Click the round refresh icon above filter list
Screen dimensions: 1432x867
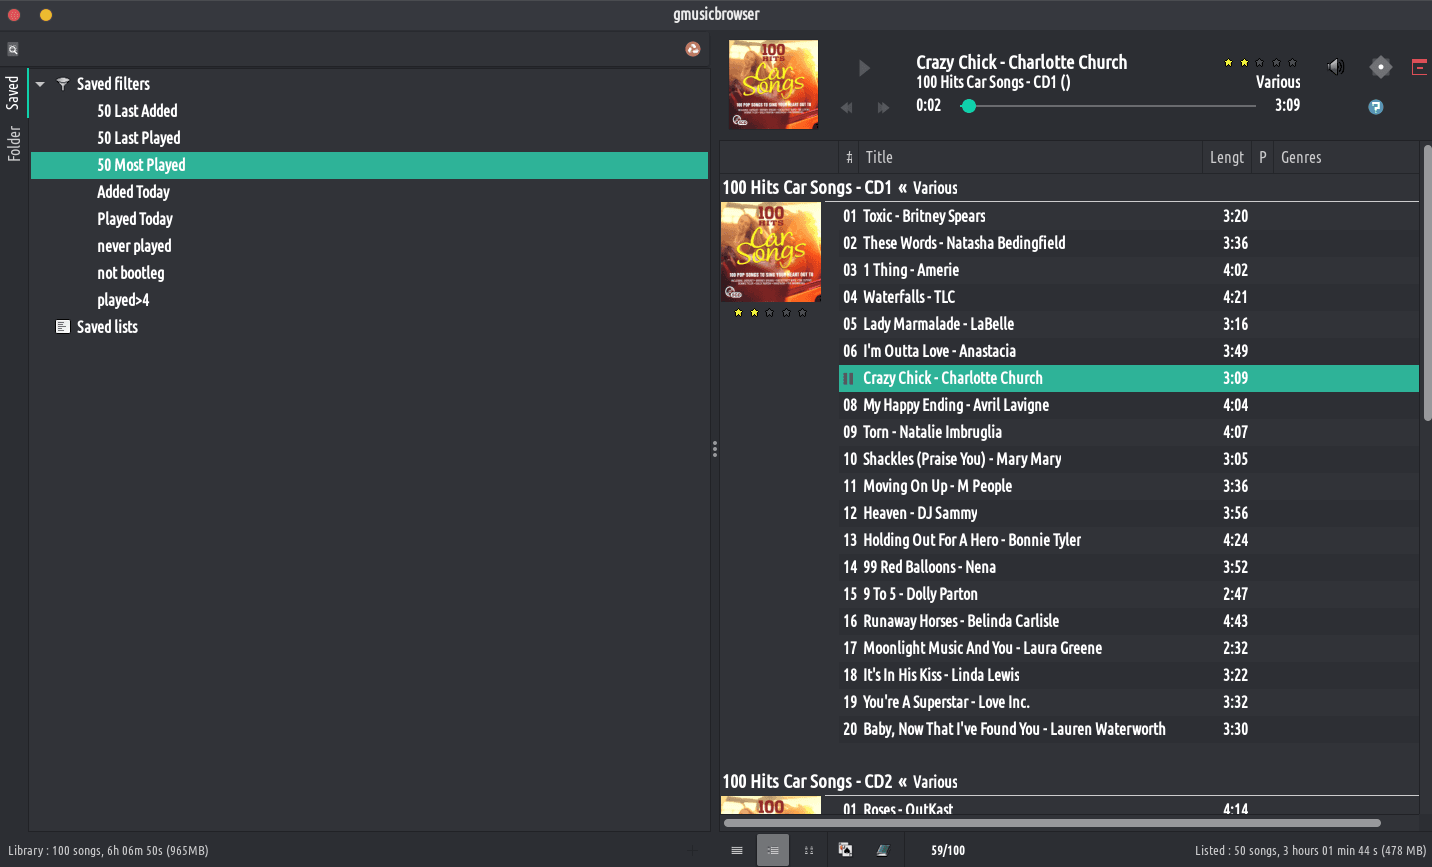(692, 49)
